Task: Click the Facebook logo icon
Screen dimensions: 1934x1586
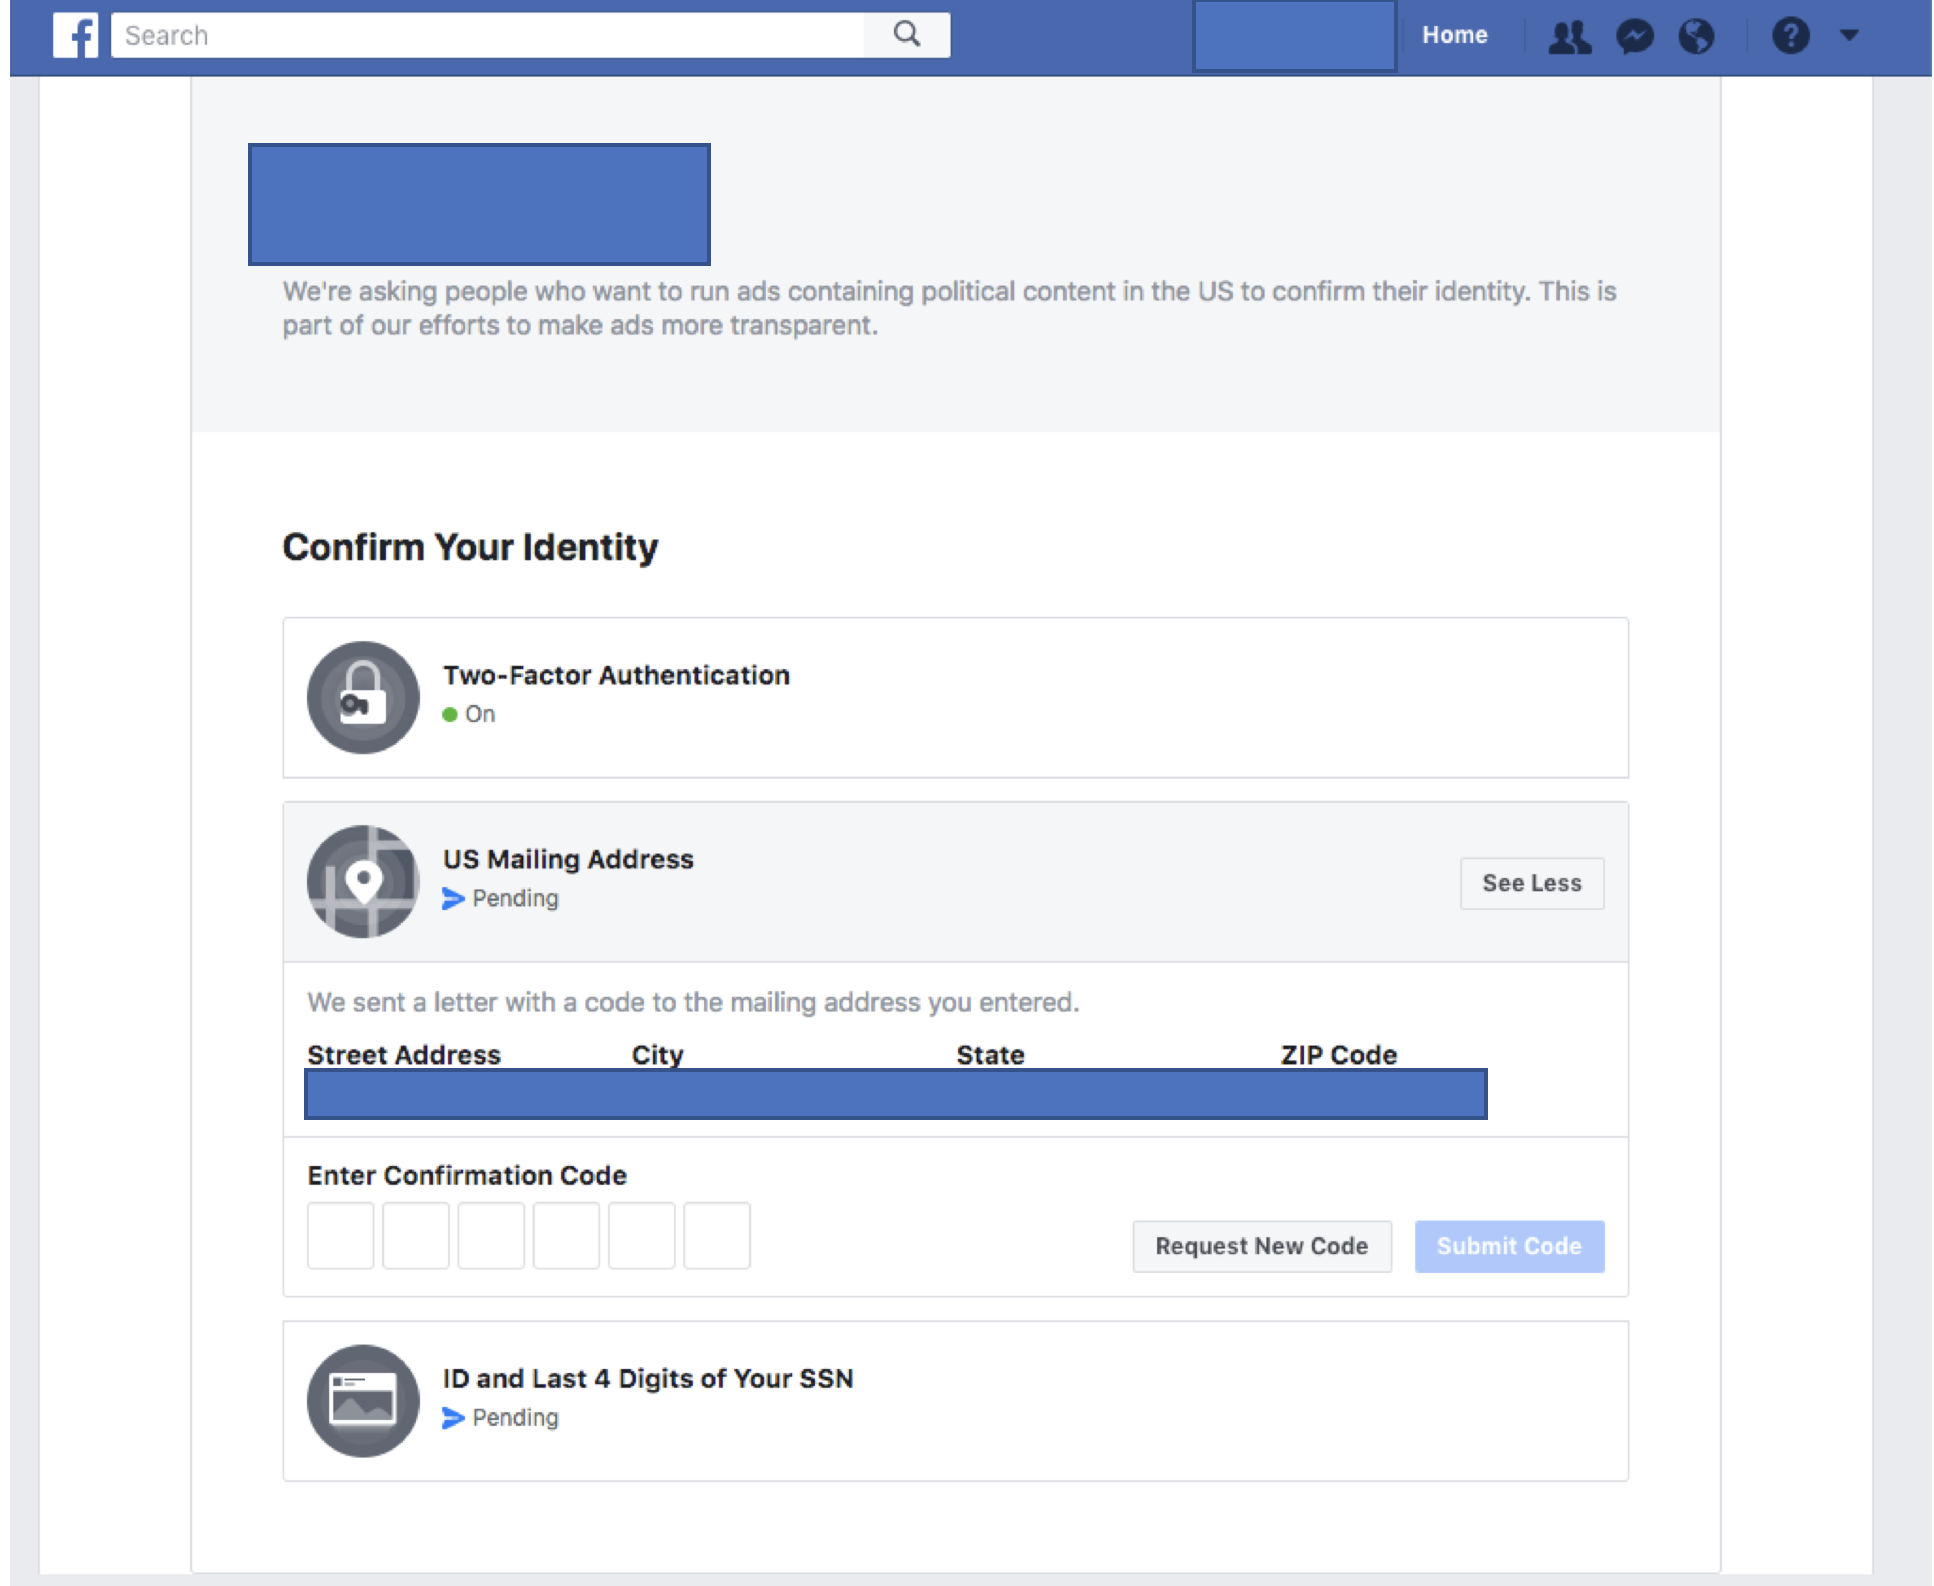Action: coord(76,36)
